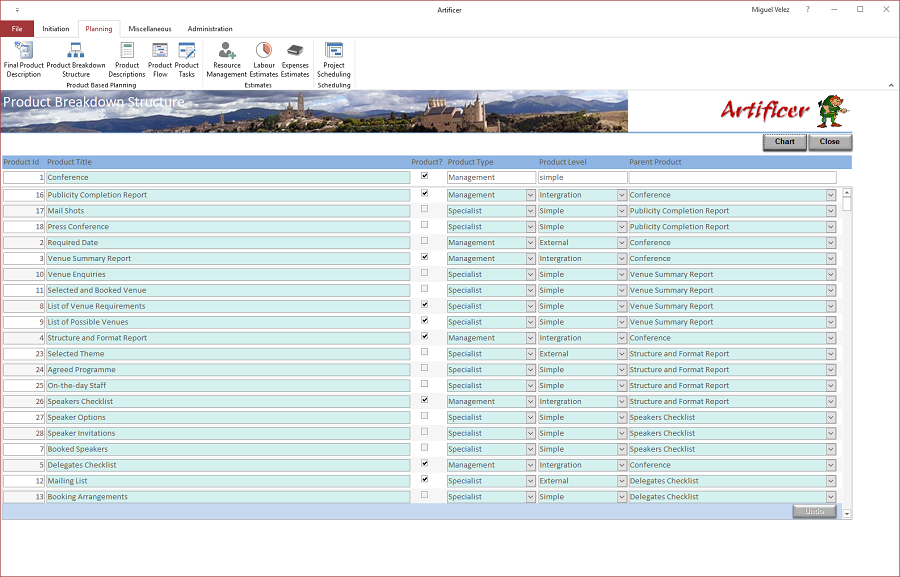Open Final Product Description from ribbon

[24, 60]
